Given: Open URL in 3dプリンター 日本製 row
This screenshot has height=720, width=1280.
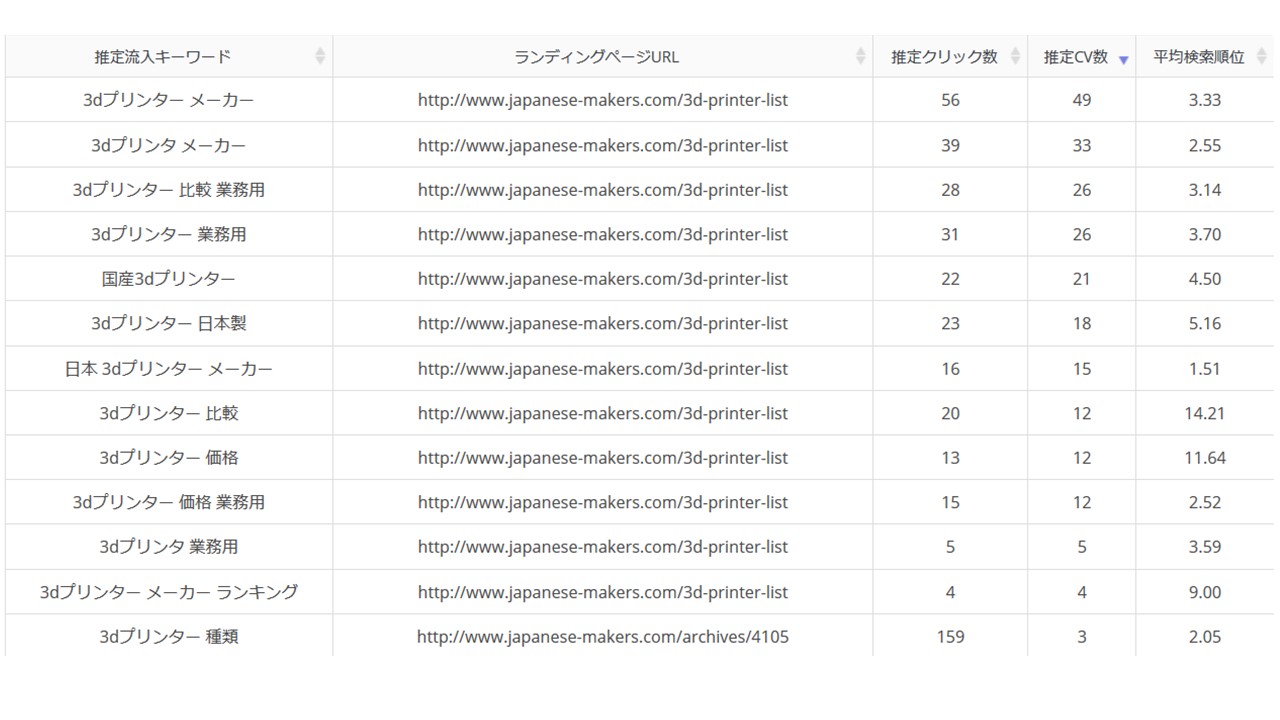Looking at the screenshot, I should [603, 323].
